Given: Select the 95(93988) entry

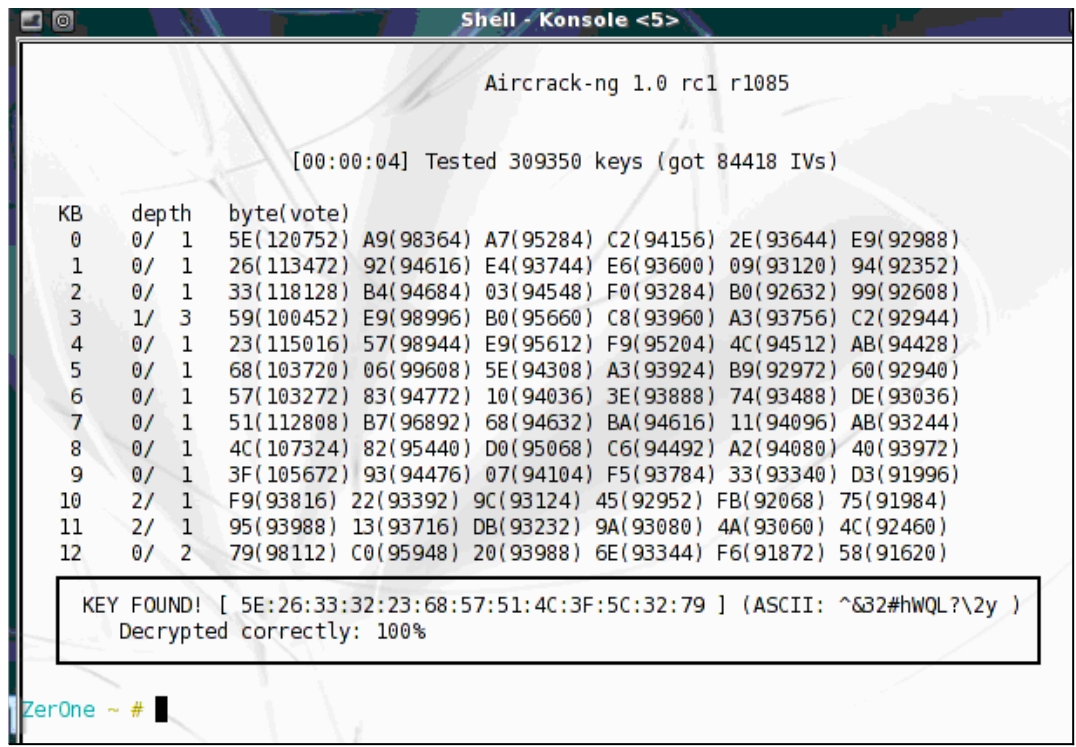Looking at the screenshot, I should (283, 527).
